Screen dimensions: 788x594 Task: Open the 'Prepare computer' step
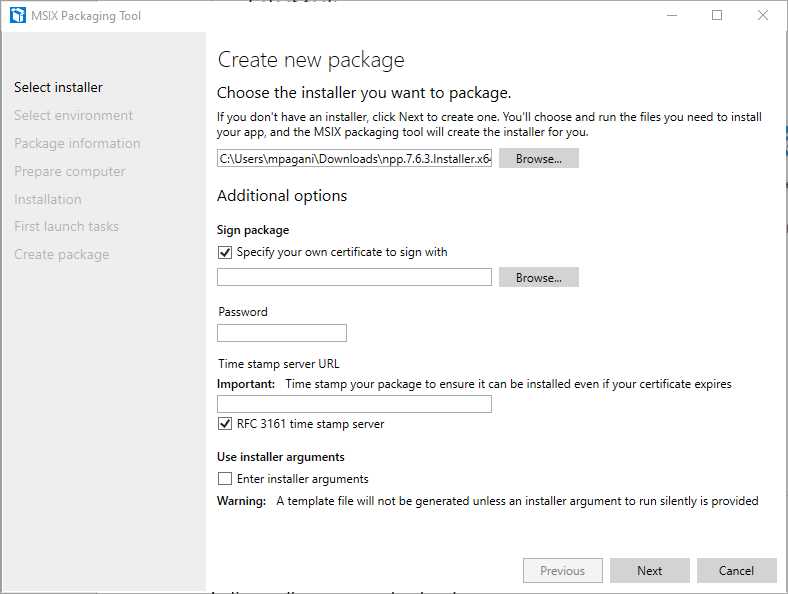click(x=70, y=171)
